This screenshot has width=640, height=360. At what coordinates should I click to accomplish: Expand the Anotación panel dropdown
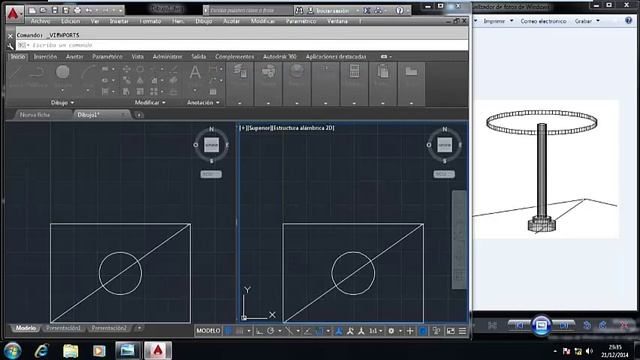[x=203, y=103]
